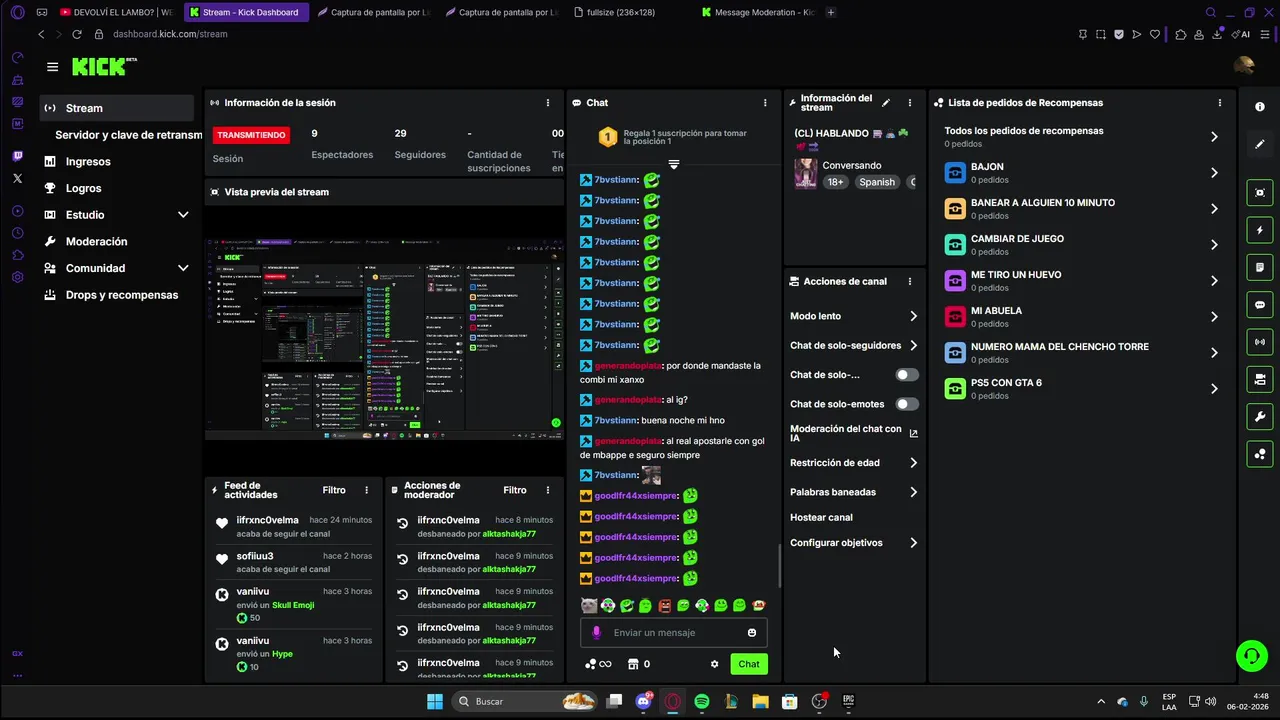Screen dimensions: 1280x720
Task: Open Configurar objetivos options
Action: coord(853,543)
